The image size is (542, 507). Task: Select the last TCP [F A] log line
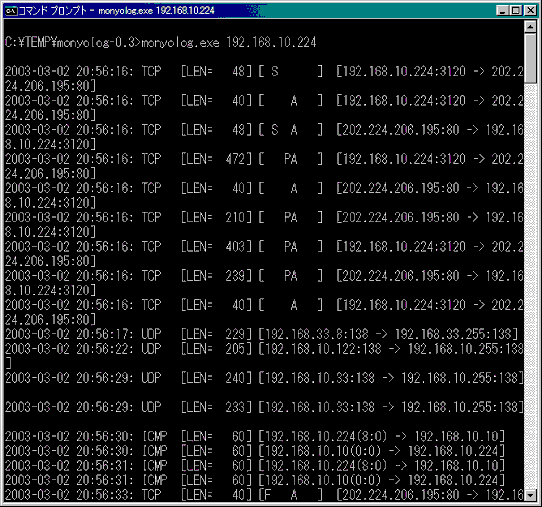coord(264,495)
